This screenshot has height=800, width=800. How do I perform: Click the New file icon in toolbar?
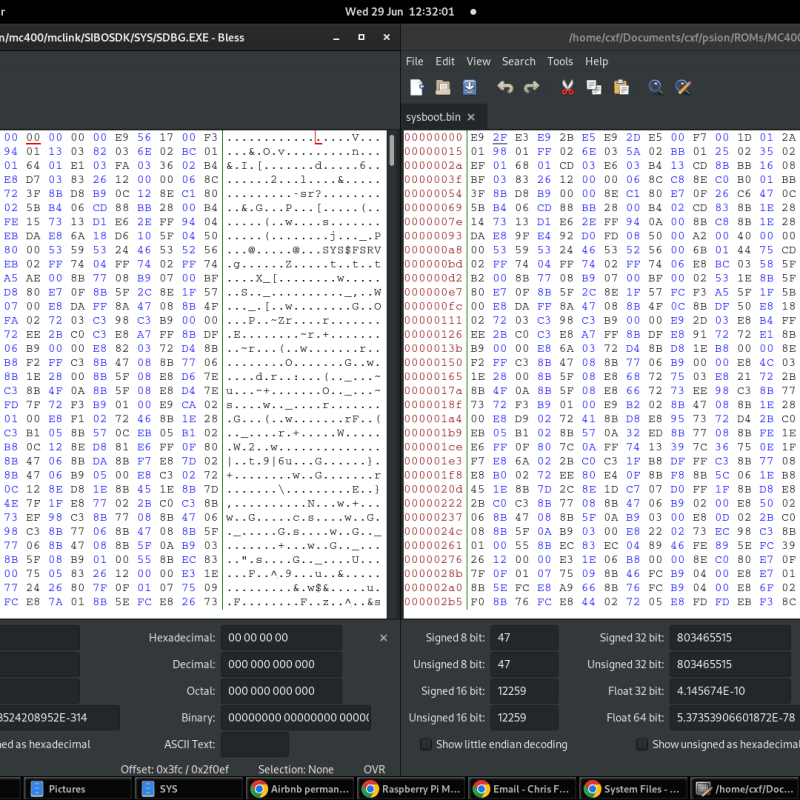(x=417, y=87)
